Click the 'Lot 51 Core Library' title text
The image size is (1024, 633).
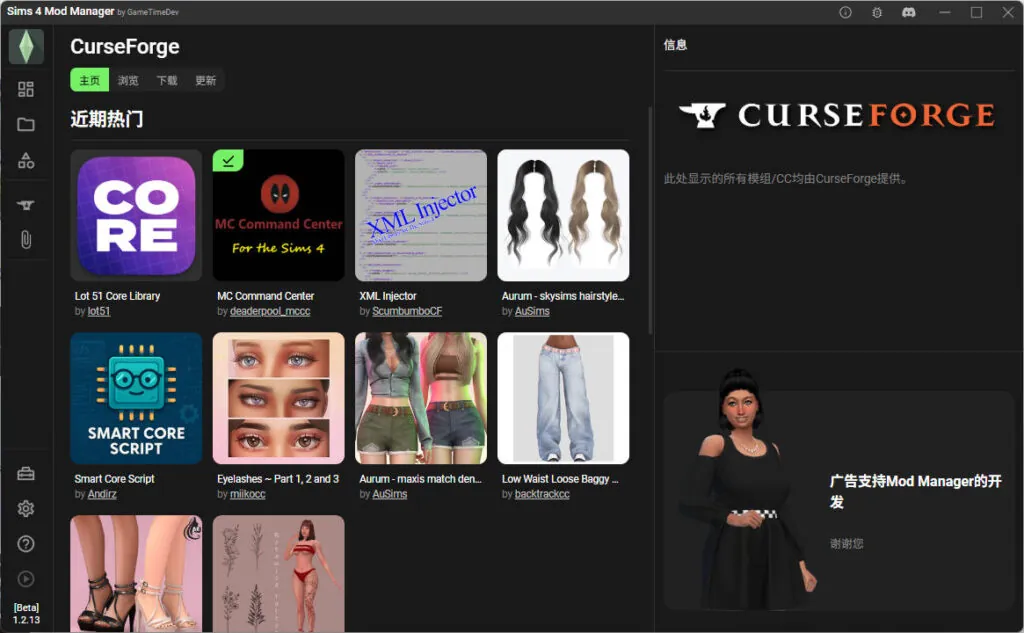tap(117, 296)
